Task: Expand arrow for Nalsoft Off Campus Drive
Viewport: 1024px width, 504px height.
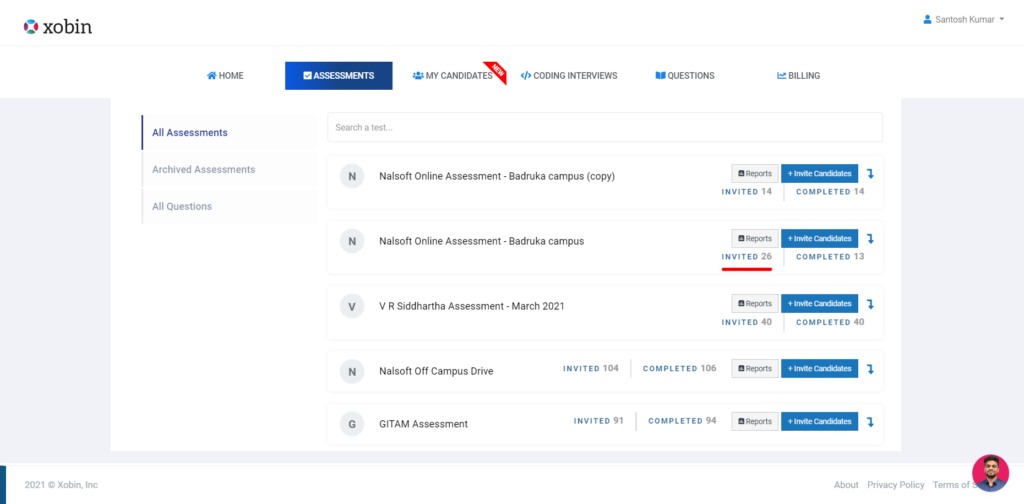Action: pos(870,369)
